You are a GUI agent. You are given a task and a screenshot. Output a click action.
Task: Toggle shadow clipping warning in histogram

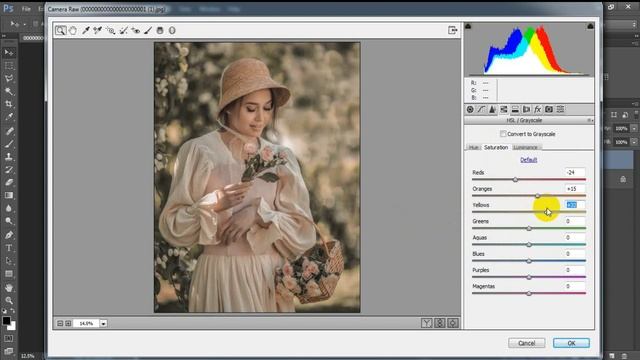468,27
